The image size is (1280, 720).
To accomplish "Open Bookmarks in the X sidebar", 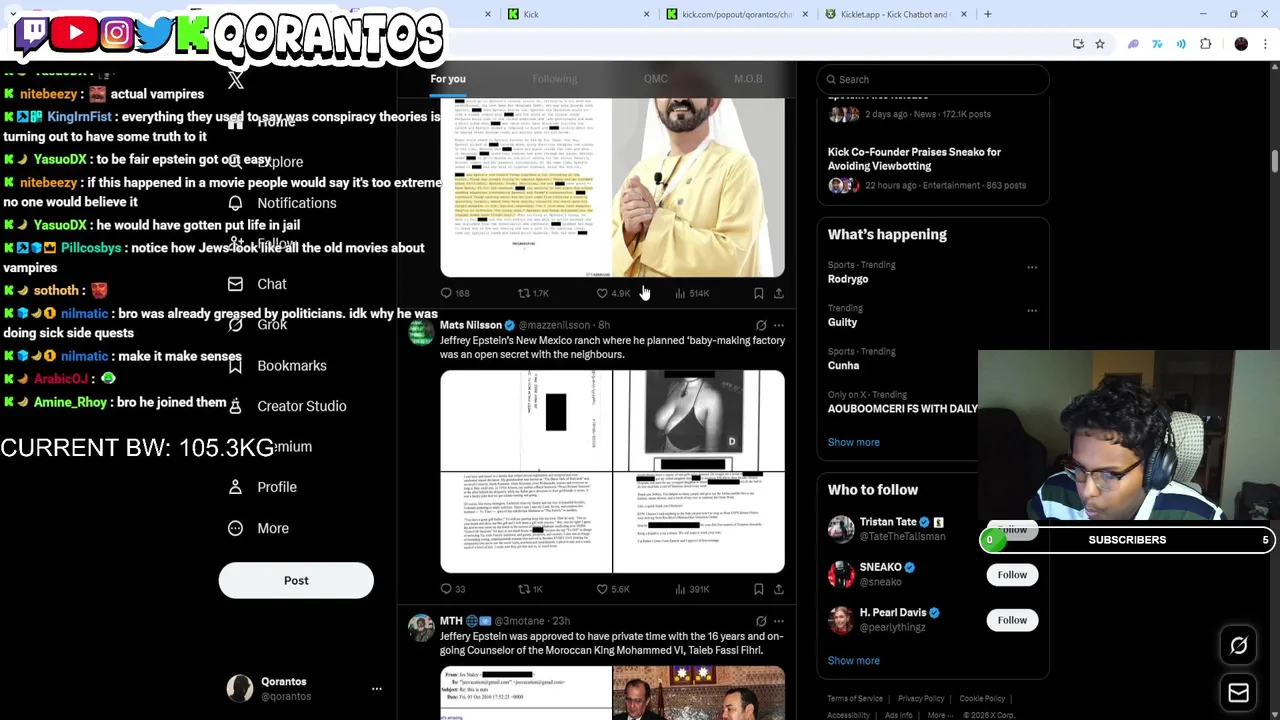I will point(277,366).
